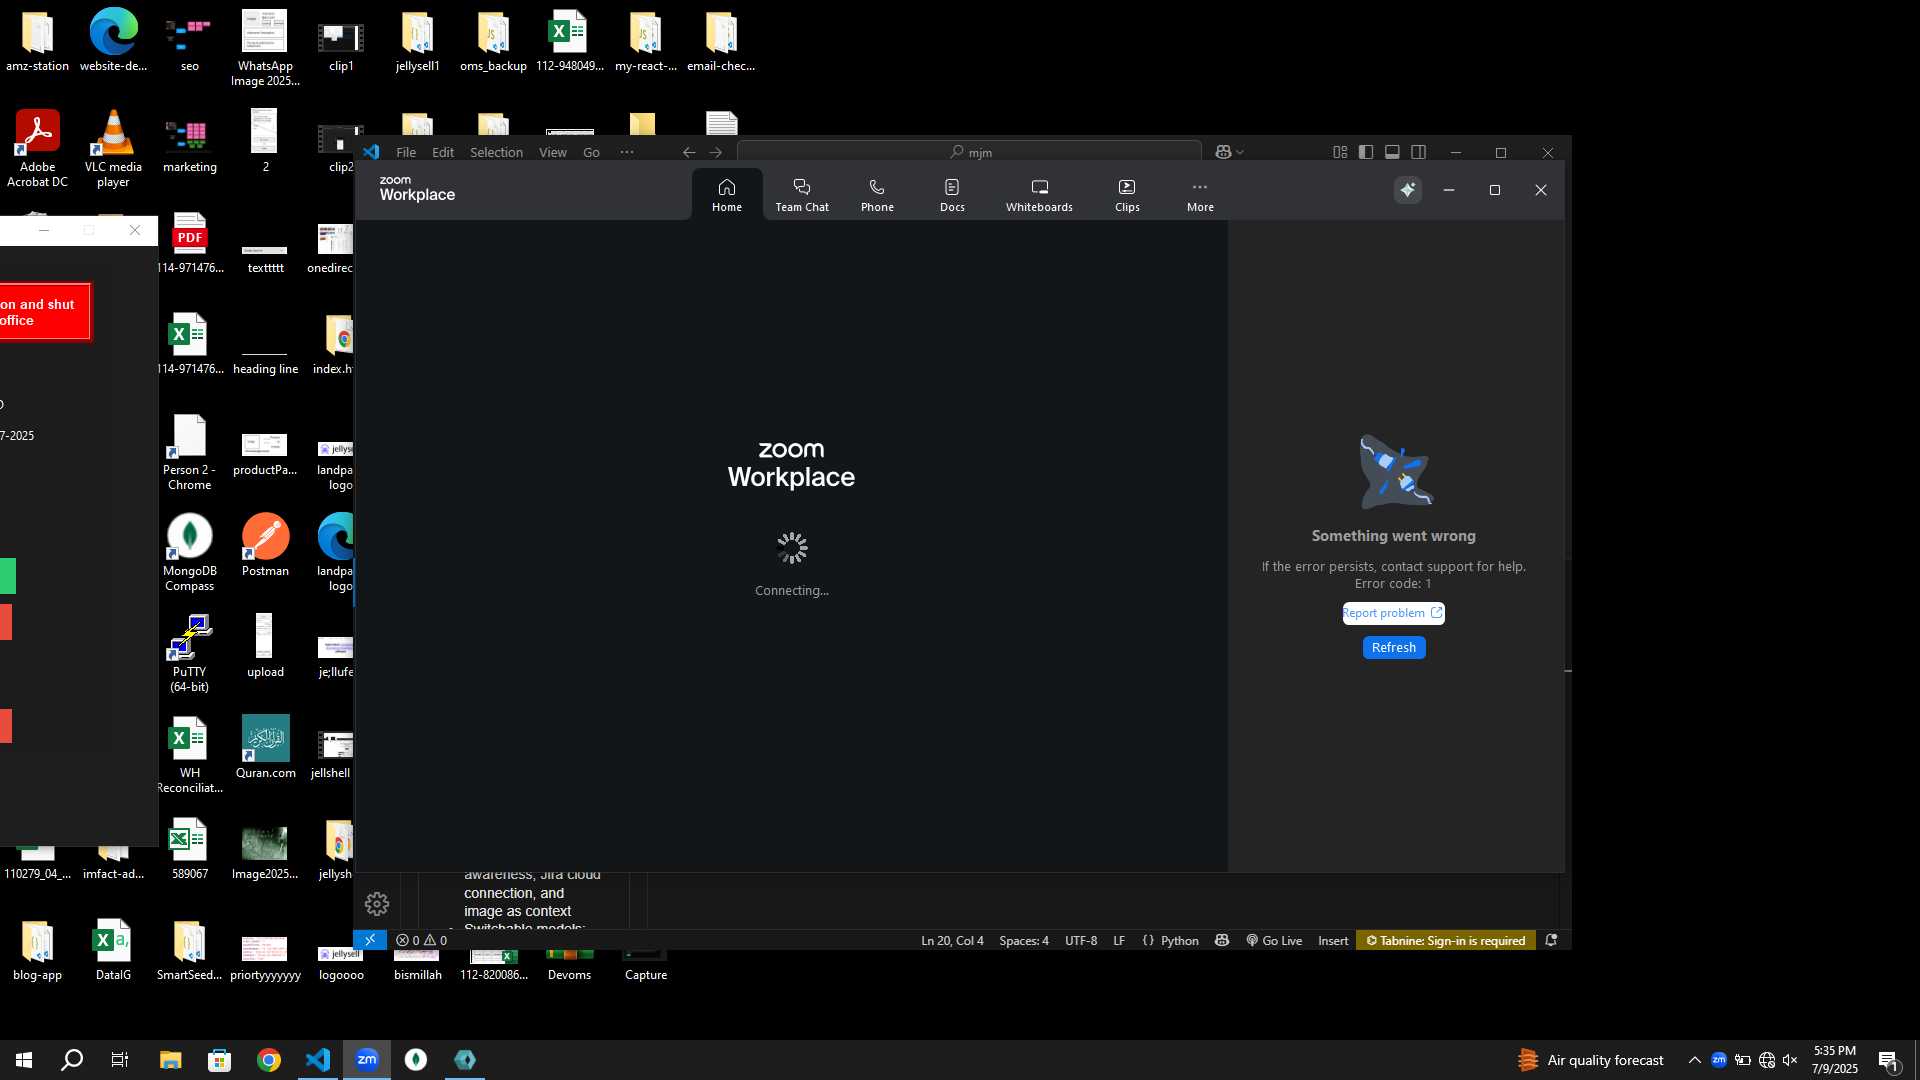Open Whiteboards in Zoom Workplace
Screen dimensions: 1920x1080
[x=1039, y=194]
